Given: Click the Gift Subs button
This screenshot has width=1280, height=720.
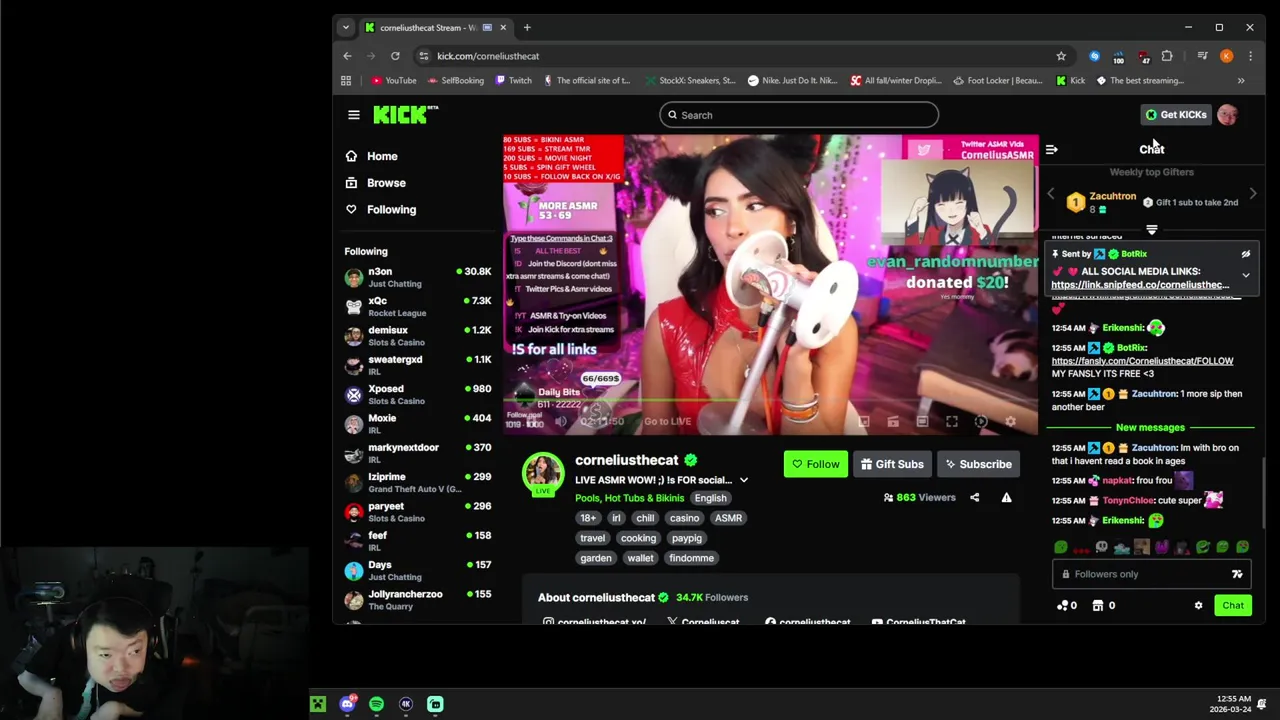Looking at the screenshot, I should [892, 464].
